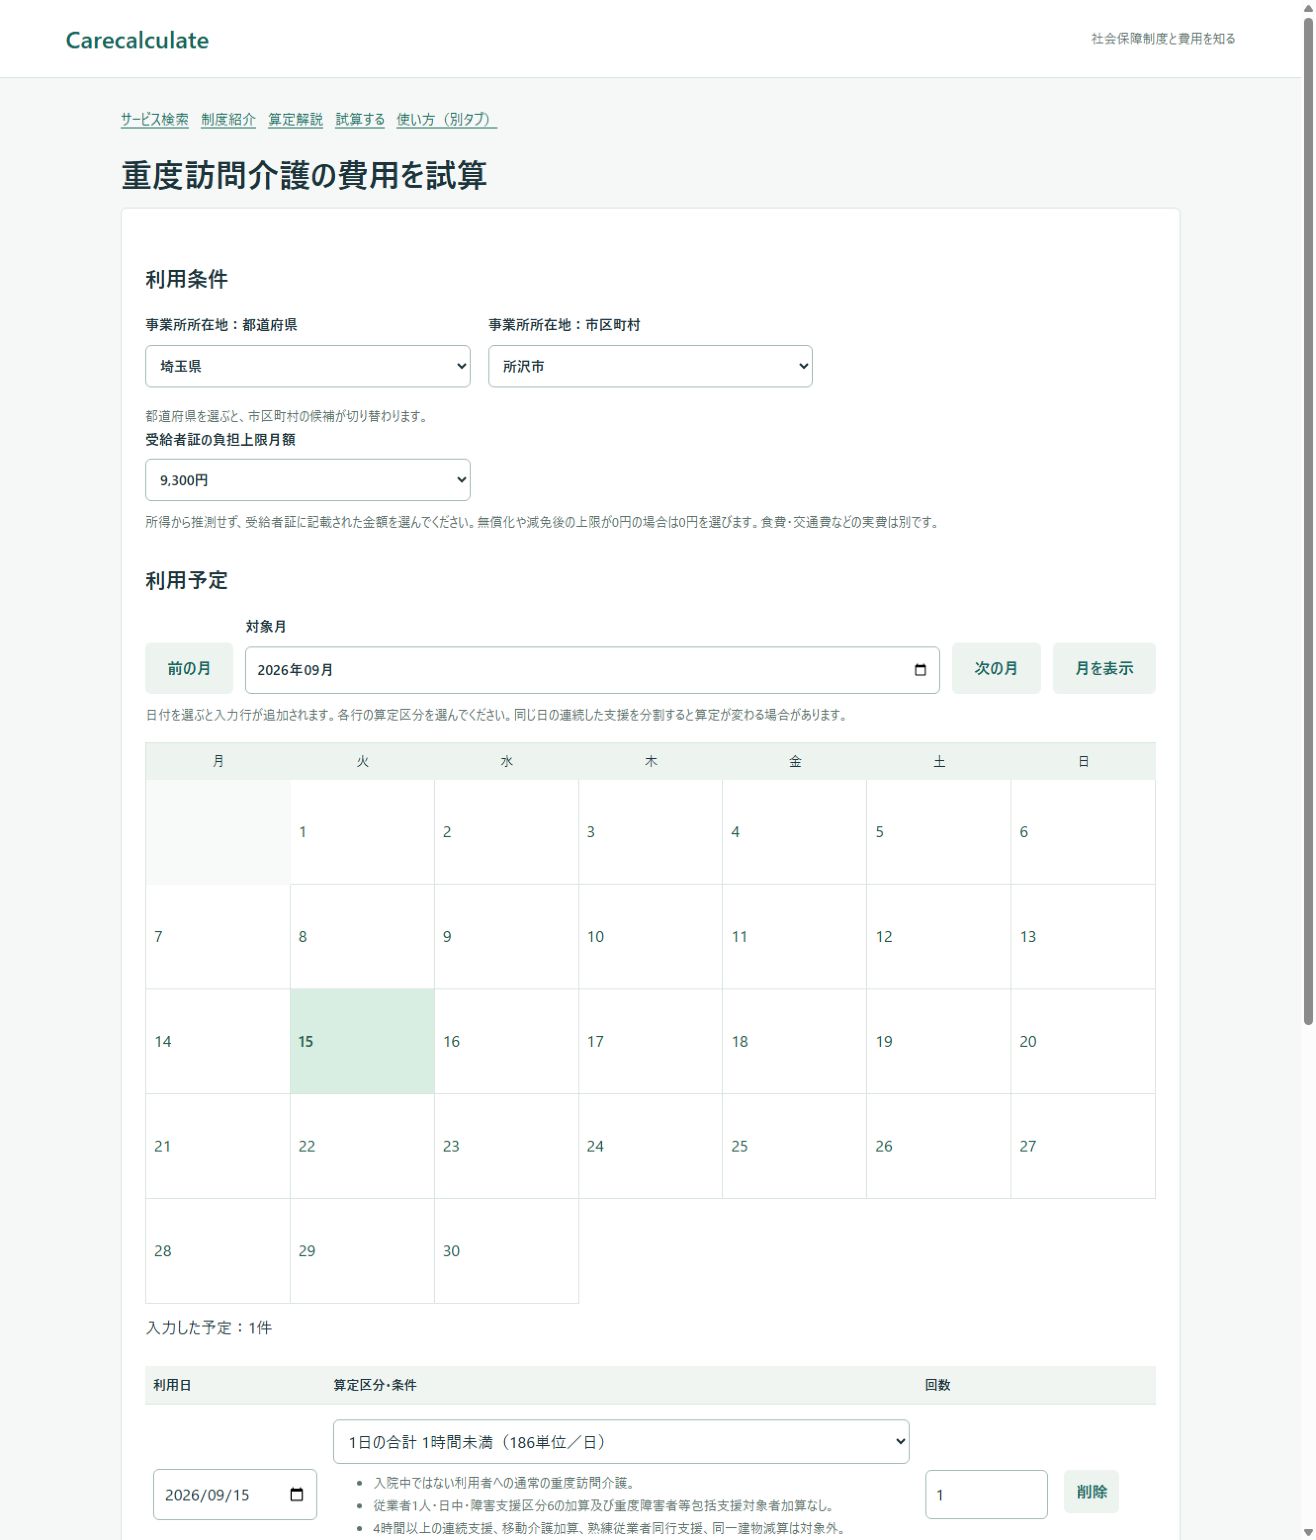Select day 21 in the calendar
Image resolution: width=1316 pixels, height=1540 pixels.
(x=218, y=1146)
